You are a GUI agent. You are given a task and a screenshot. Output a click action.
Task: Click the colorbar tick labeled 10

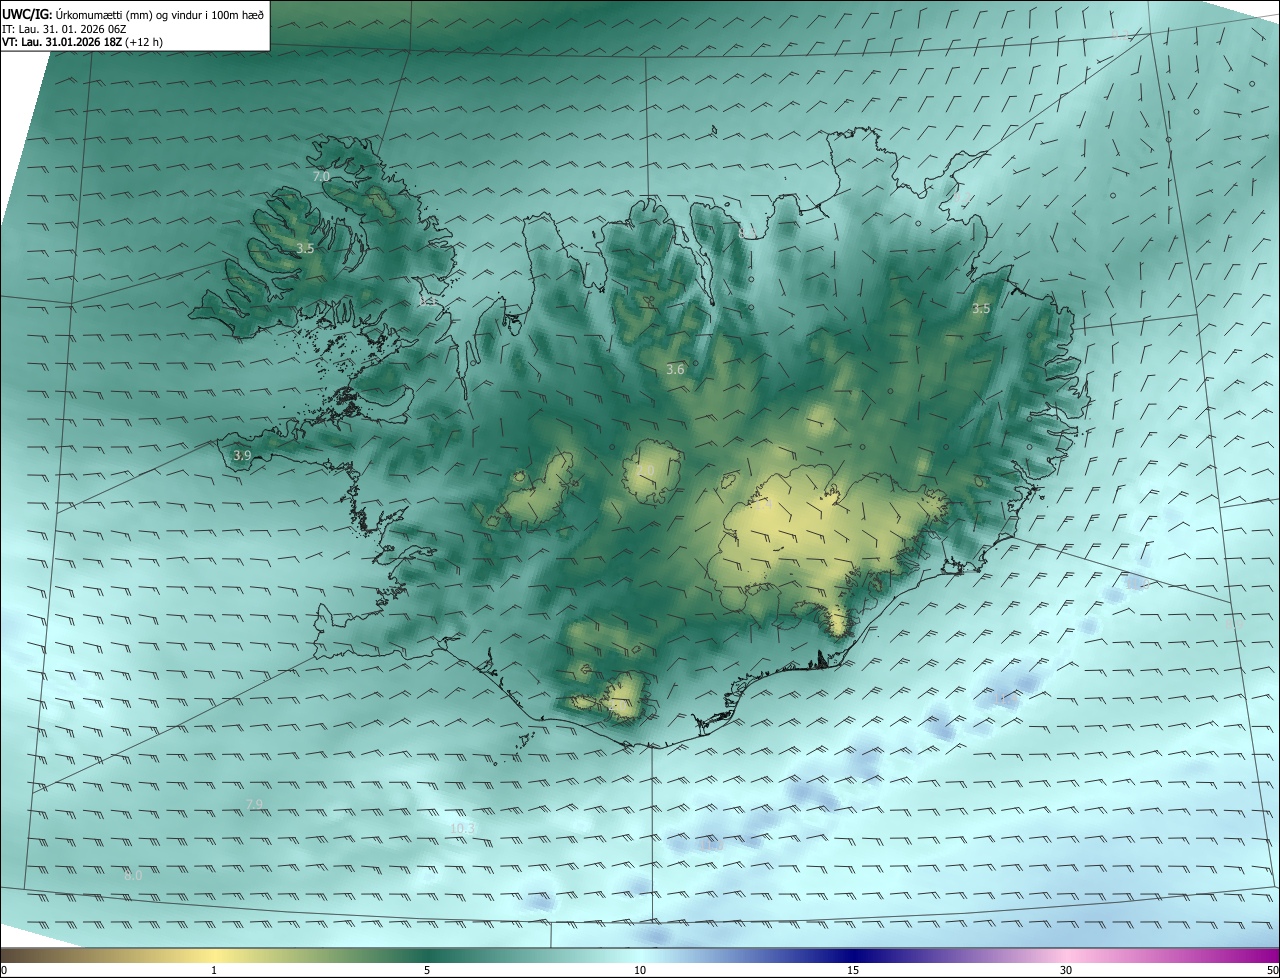pyautogui.click(x=640, y=970)
